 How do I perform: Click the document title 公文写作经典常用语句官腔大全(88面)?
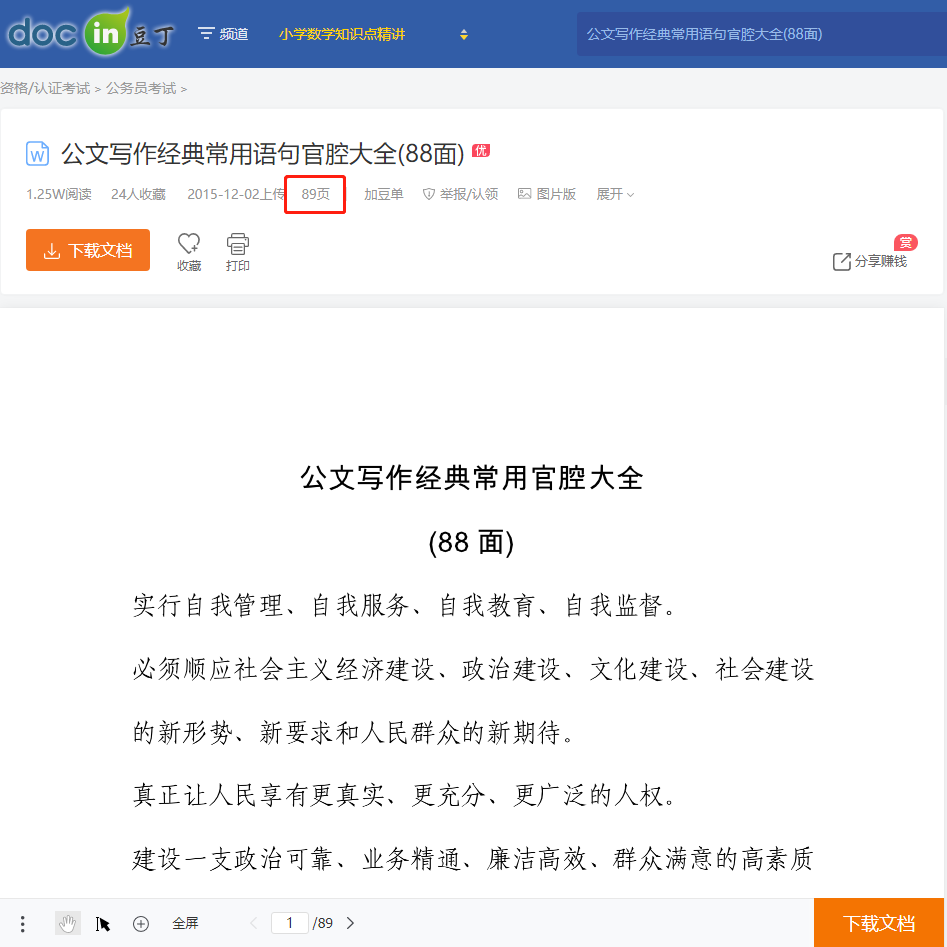(x=263, y=153)
